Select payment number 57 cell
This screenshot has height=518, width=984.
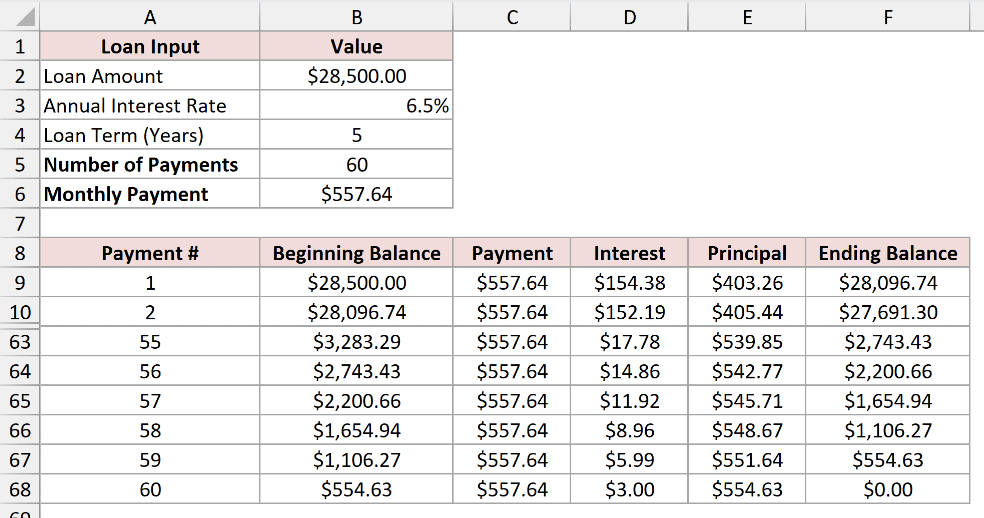point(150,401)
